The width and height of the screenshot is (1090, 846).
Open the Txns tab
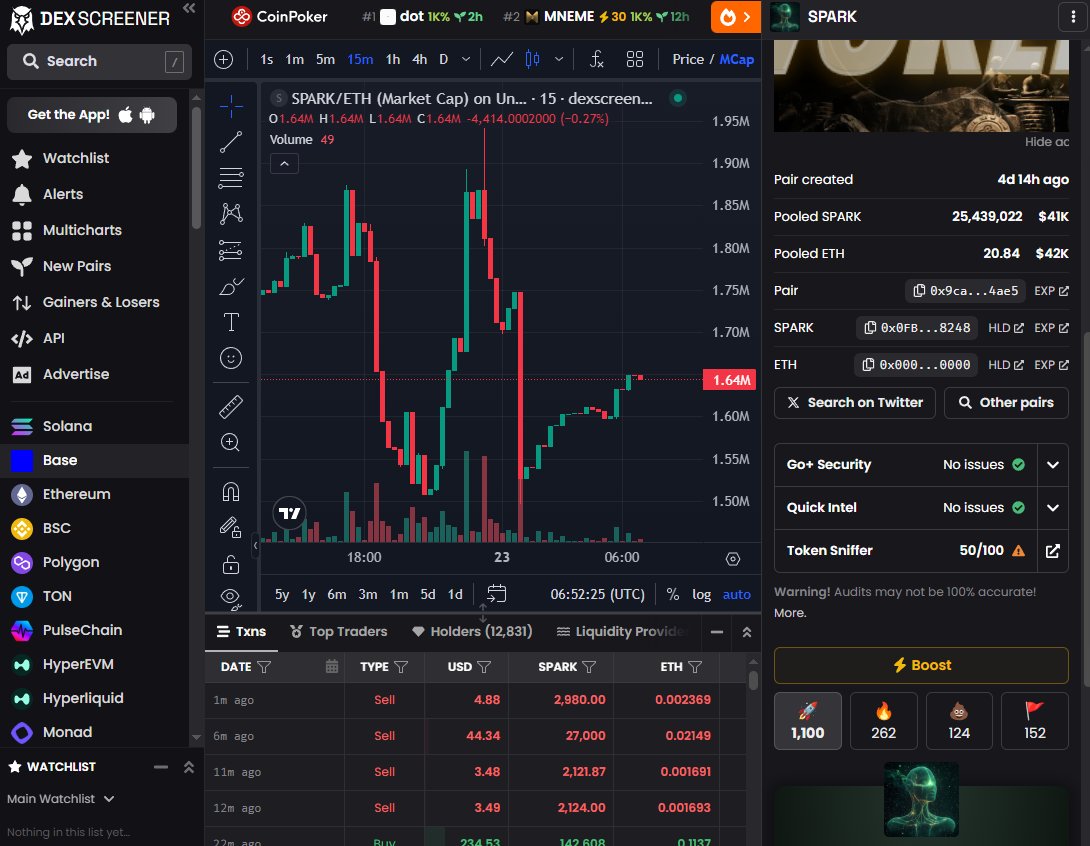coord(241,631)
